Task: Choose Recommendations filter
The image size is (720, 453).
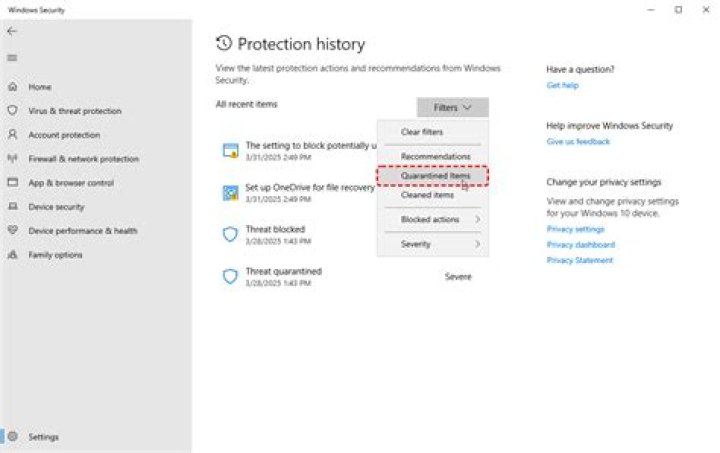Action: coord(435,157)
